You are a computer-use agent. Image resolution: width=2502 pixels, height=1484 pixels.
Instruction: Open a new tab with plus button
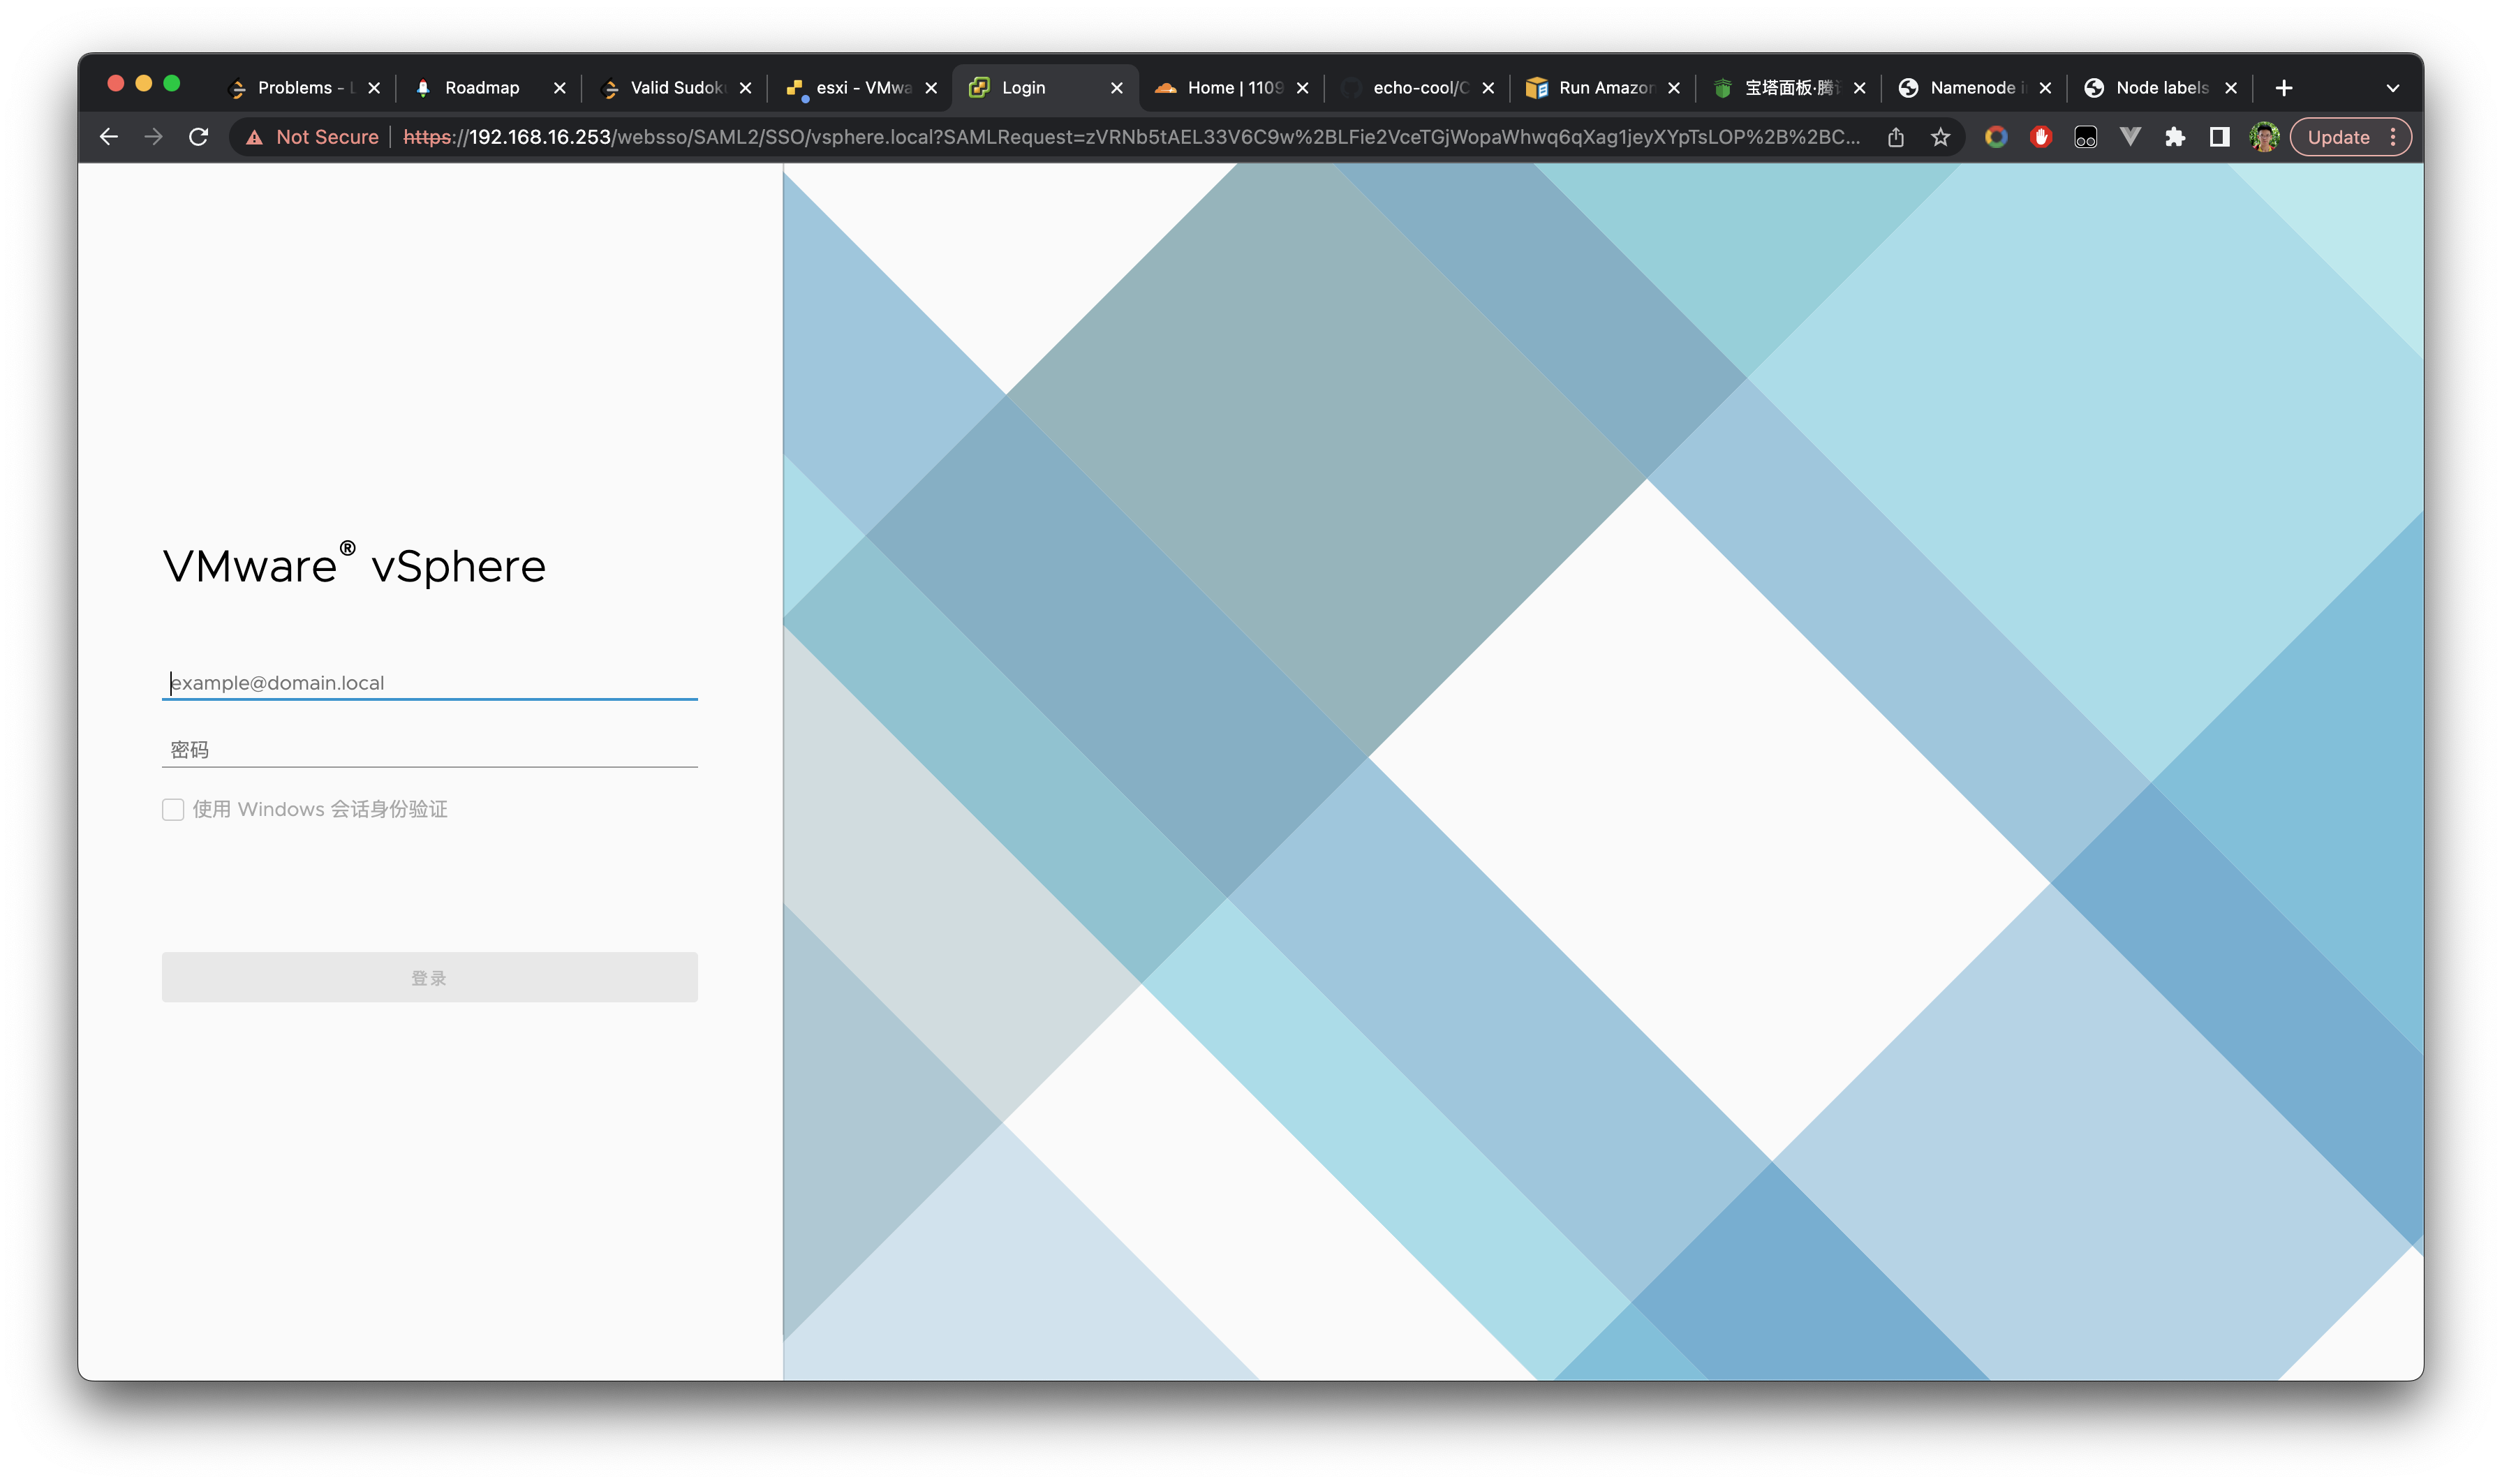[2284, 88]
